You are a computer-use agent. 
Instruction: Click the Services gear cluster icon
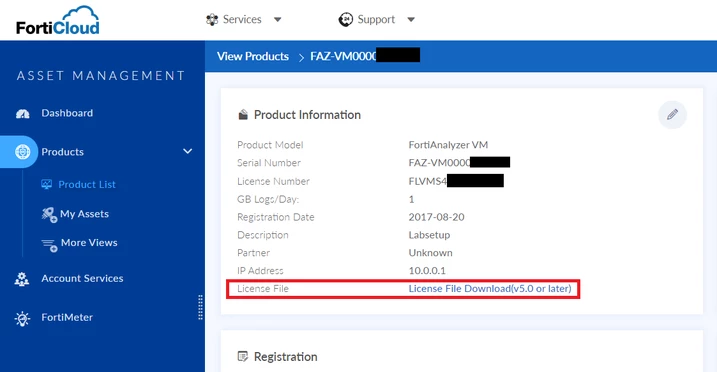[212, 20]
